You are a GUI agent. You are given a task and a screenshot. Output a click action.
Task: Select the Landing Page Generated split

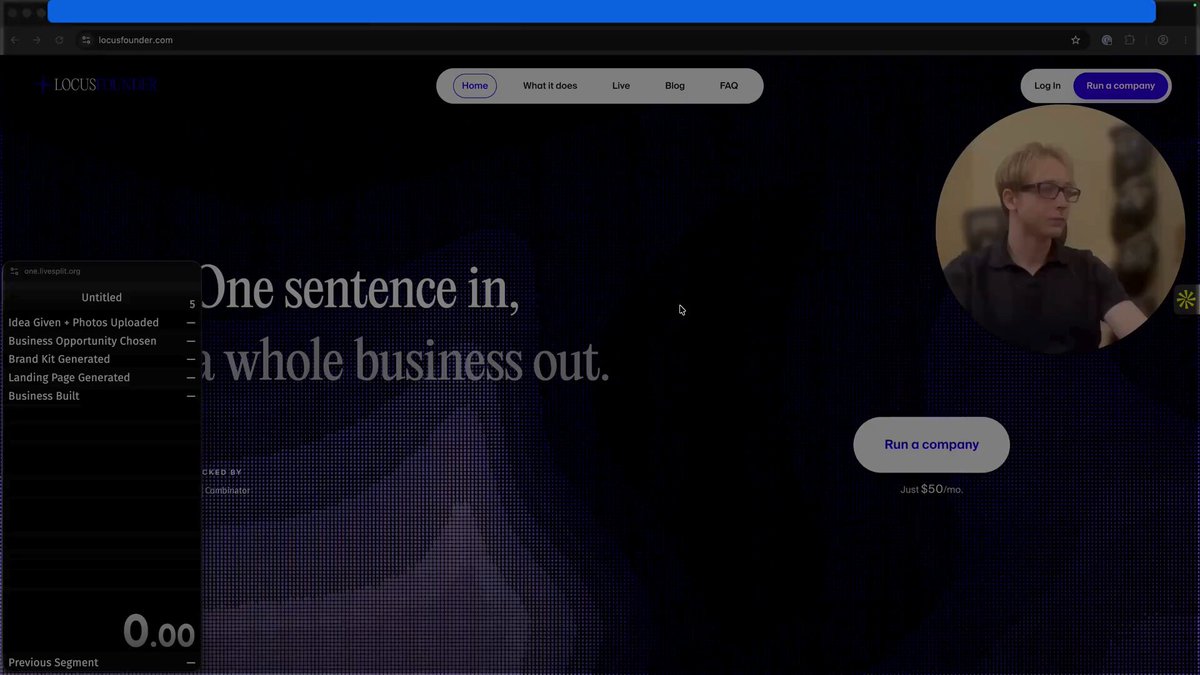click(101, 378)
